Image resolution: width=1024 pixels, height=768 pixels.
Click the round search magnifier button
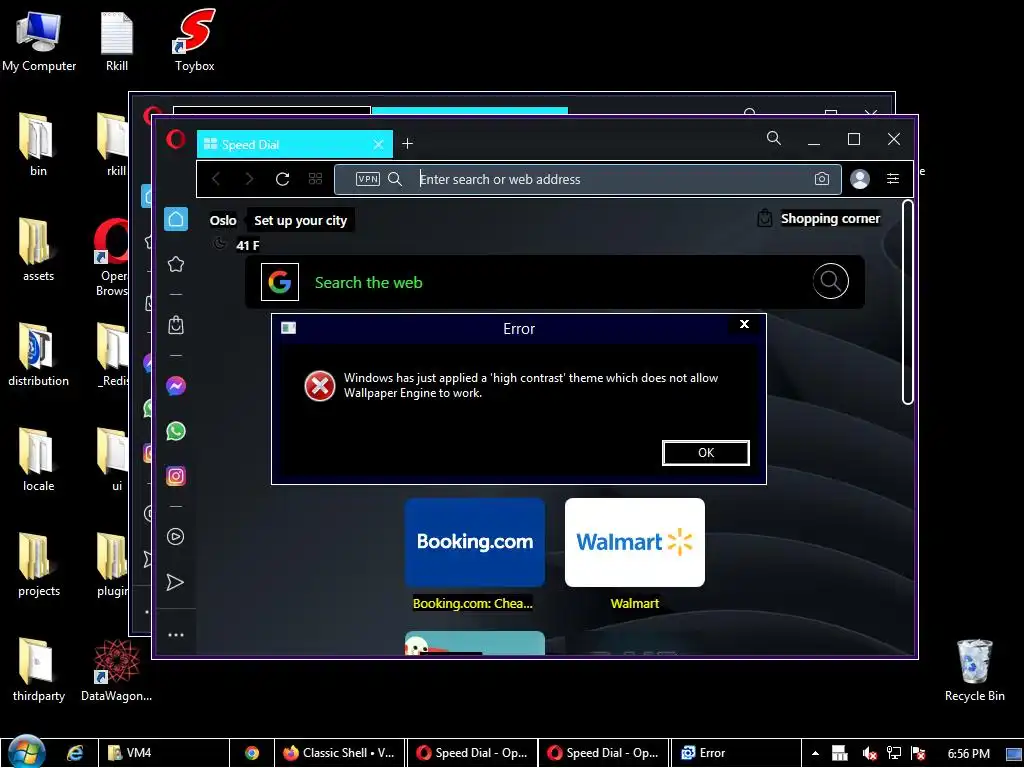pos(831,281)
